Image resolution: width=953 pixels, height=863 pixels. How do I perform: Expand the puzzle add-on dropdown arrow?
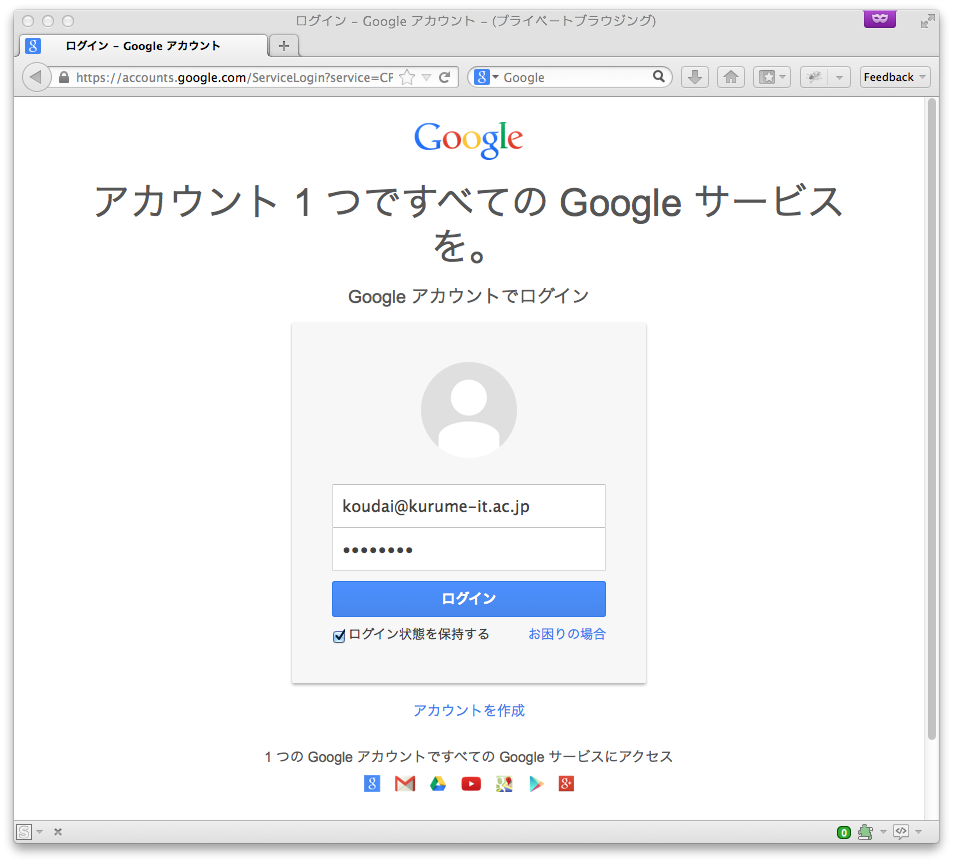[883, 831]
